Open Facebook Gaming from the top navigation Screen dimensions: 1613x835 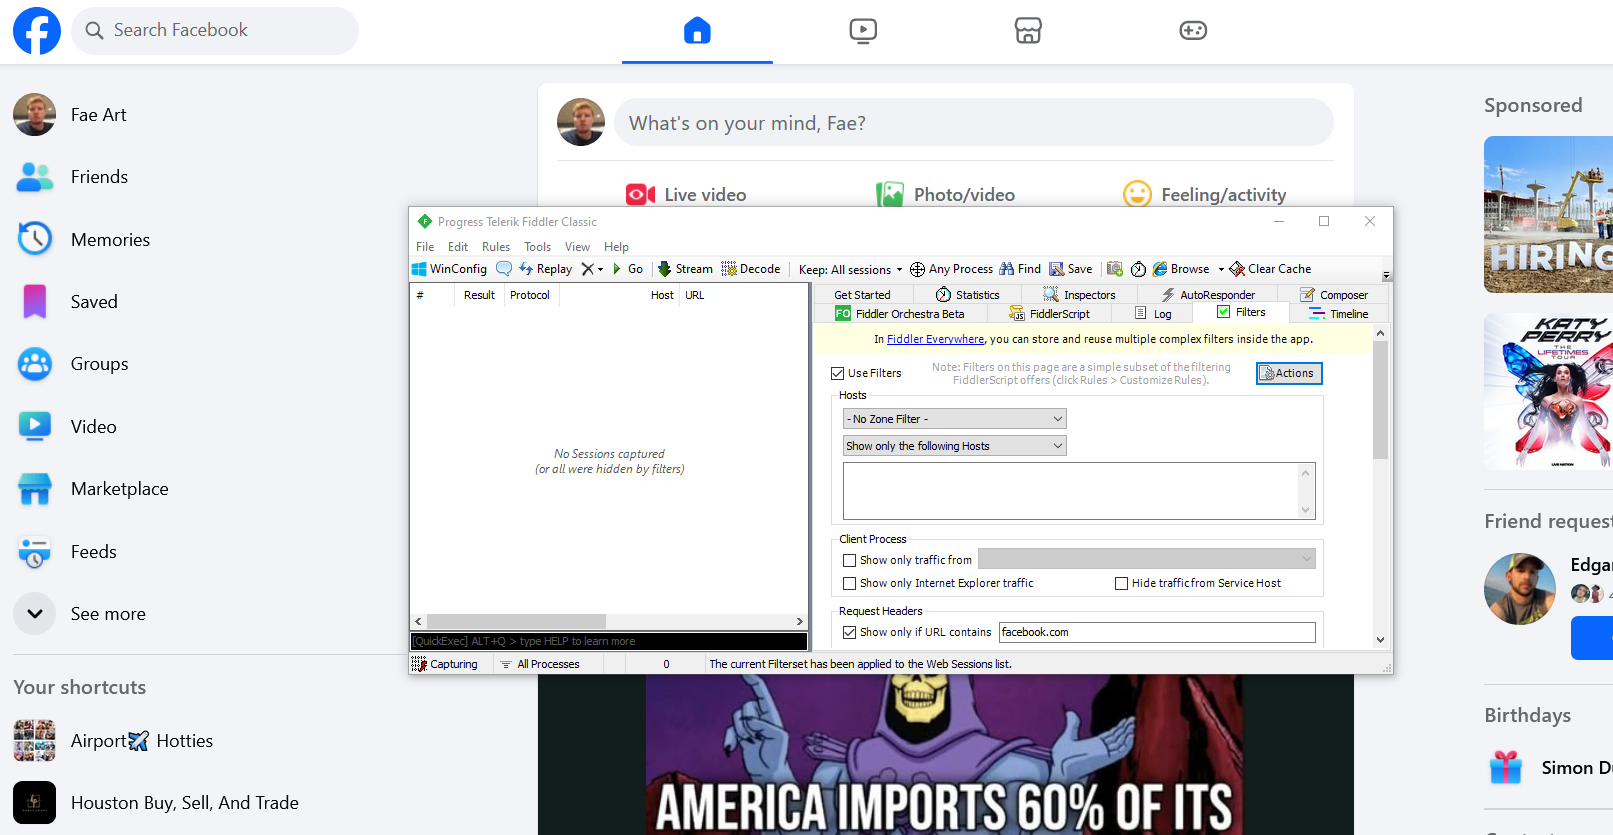(1193, 31)
